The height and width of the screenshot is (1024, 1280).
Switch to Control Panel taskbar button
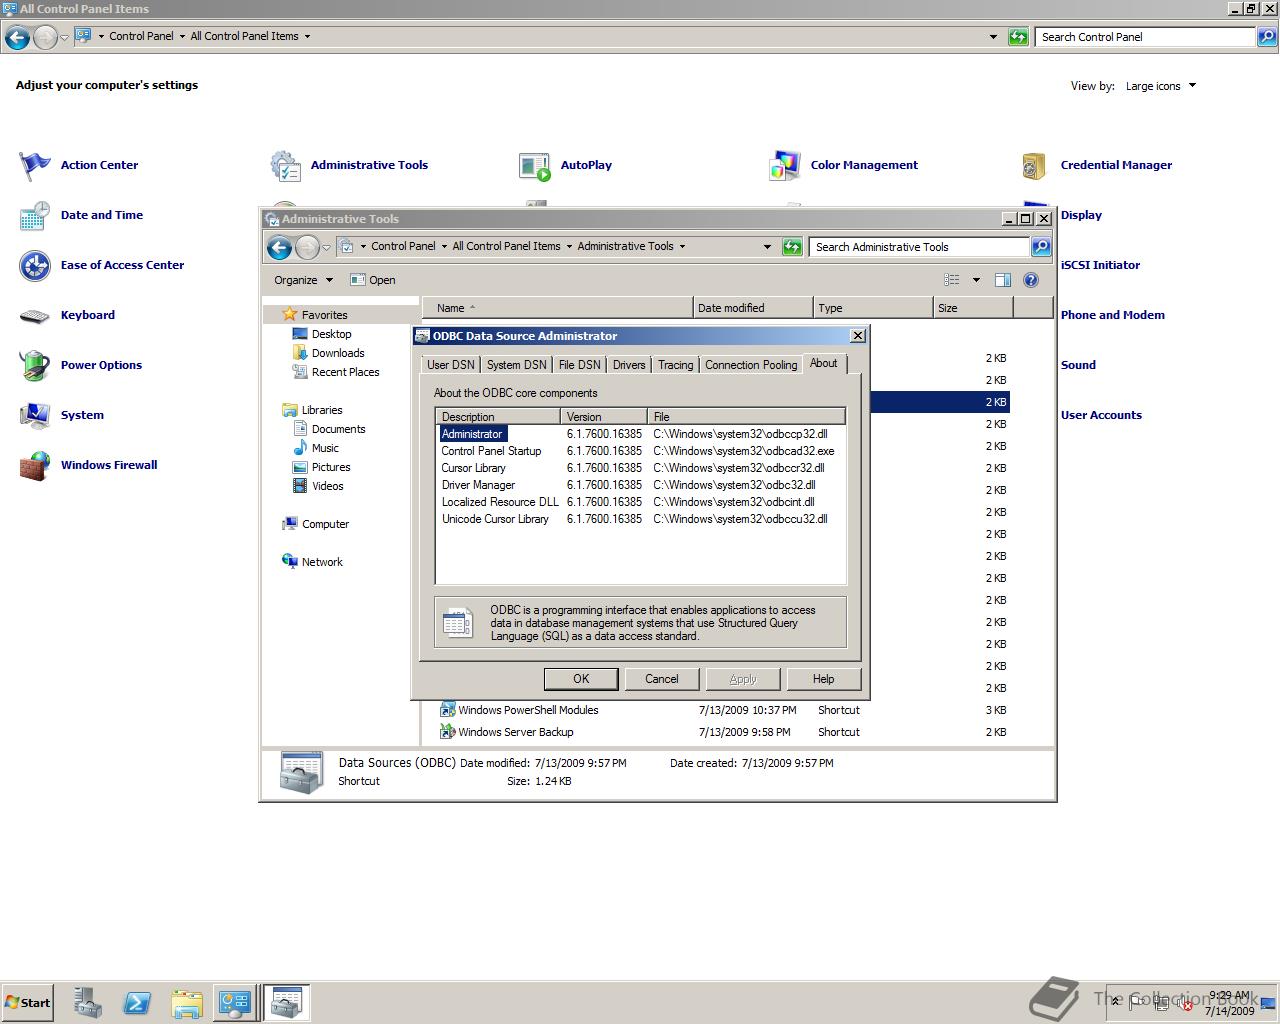235,1003
